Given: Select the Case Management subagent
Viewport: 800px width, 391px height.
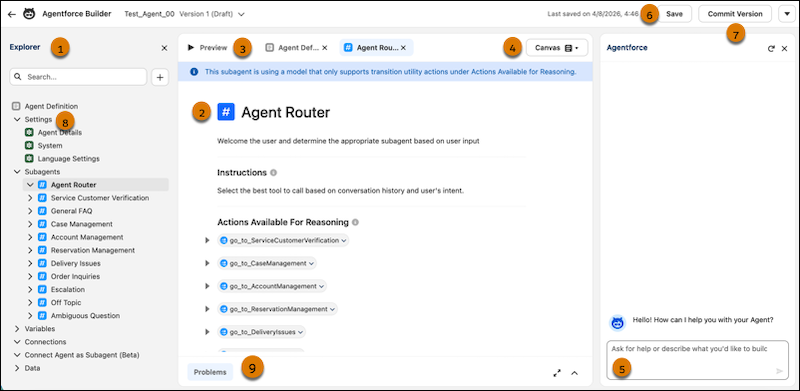Looking at the screenshot, I should [82, 224].
